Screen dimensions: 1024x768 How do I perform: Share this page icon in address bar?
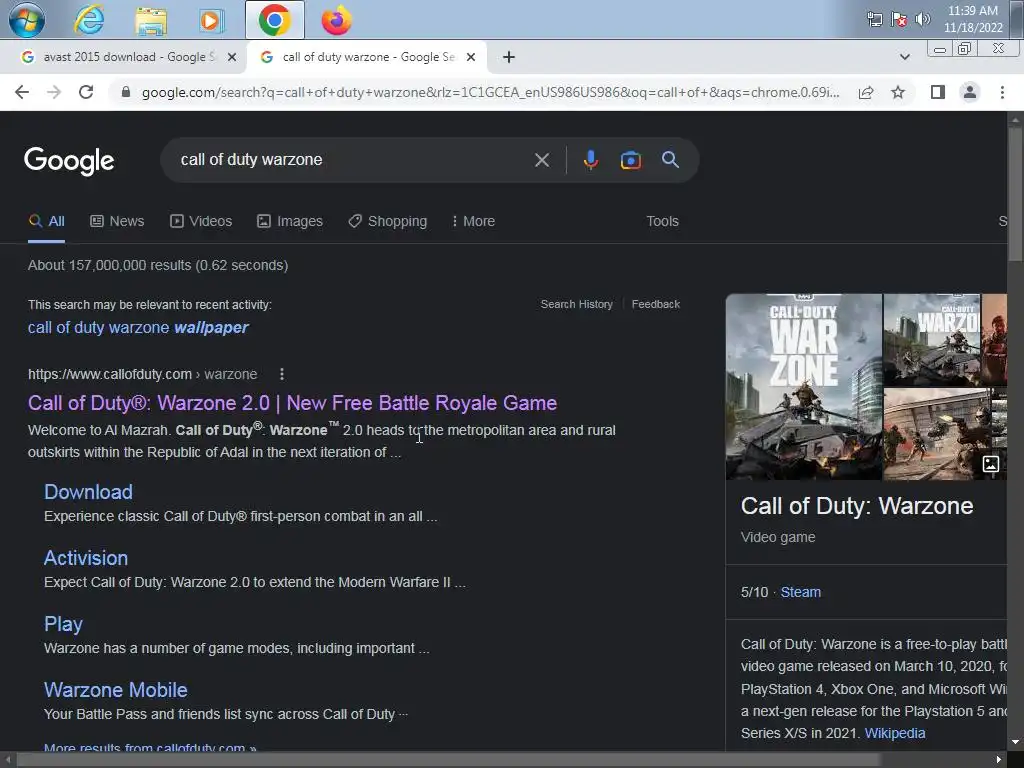tap(866, 92)
